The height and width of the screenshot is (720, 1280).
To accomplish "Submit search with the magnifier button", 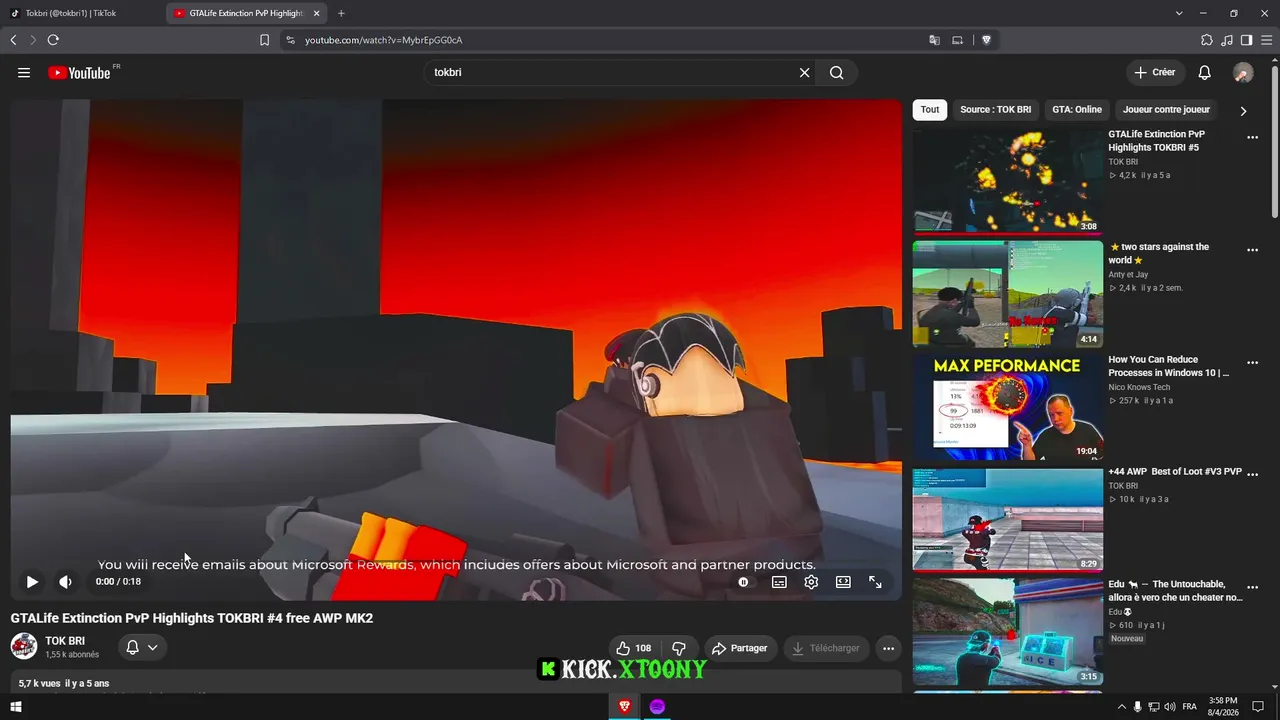I will [837, 73].
